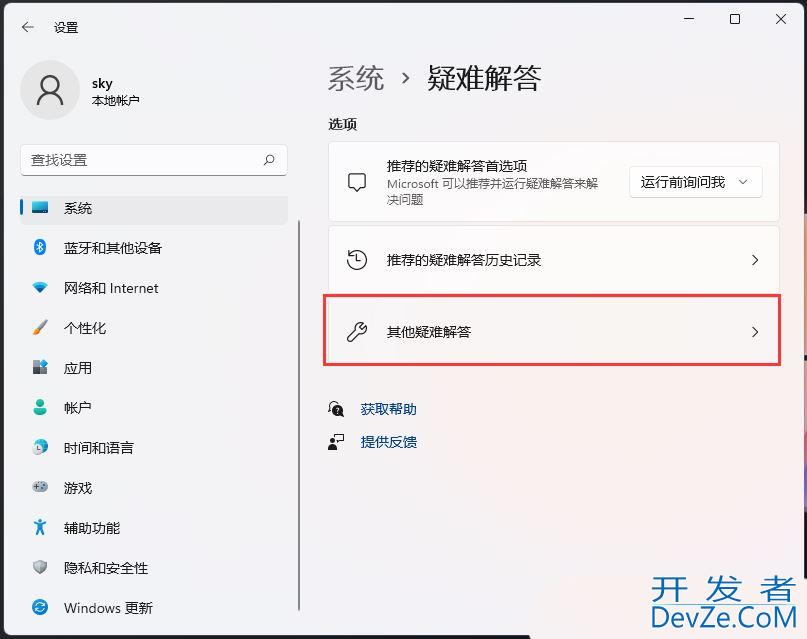Viewport: 807px width, 639px height.
Task: Click the privacy shield icon
Action: pos(40,567)
